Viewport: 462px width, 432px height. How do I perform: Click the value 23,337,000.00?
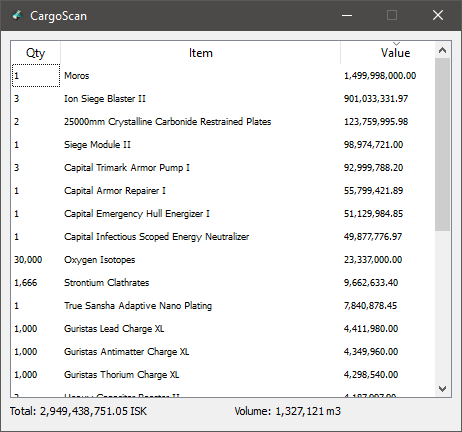pos(373,260)
